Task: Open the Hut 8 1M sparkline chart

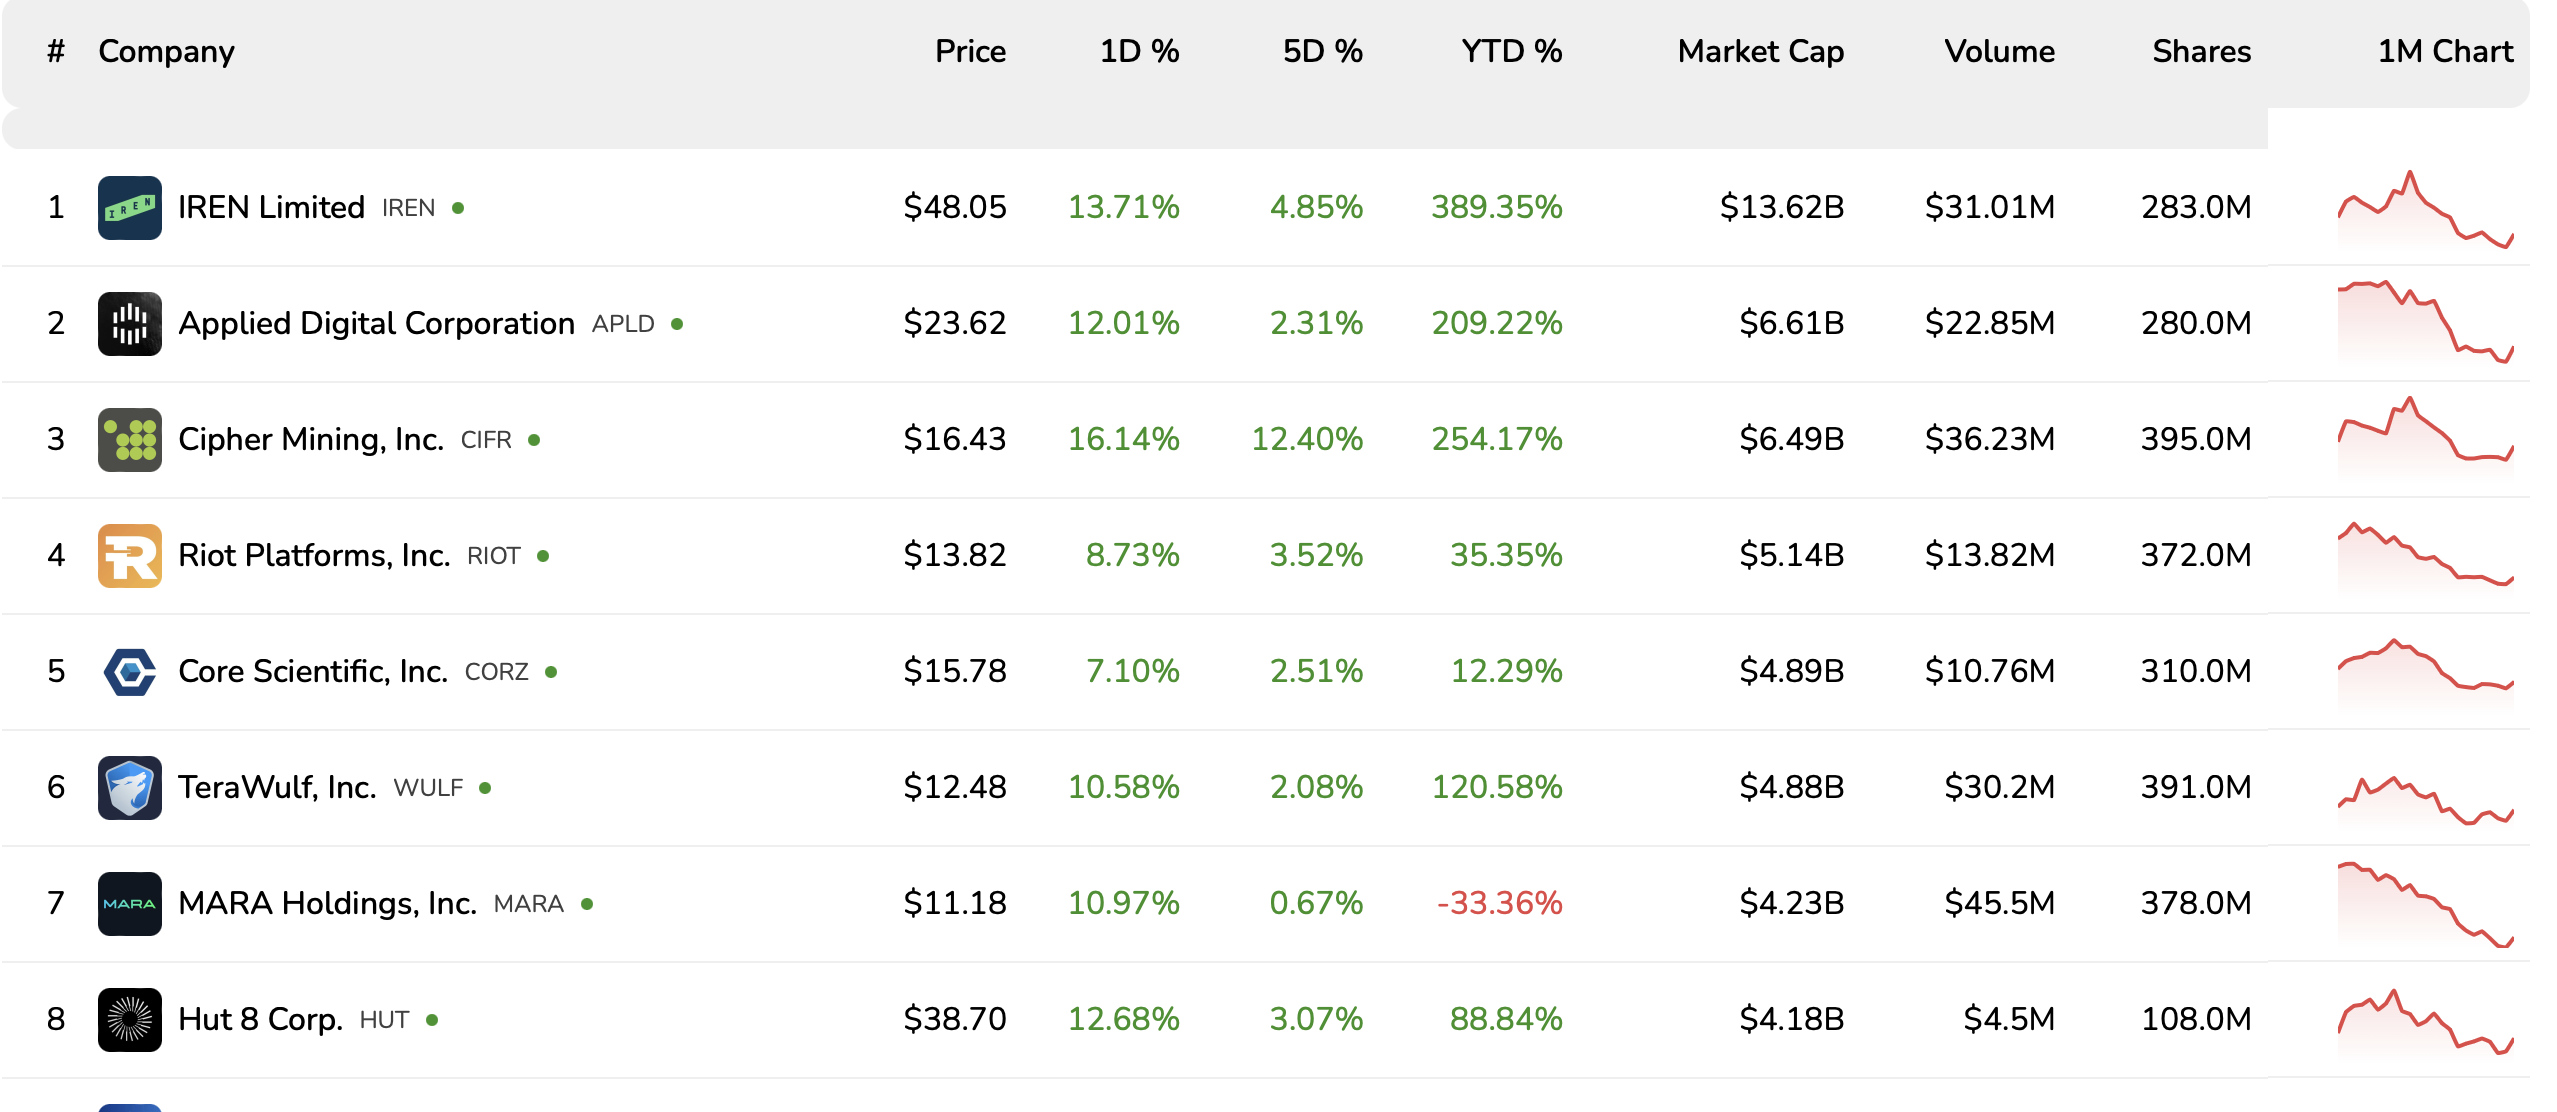Action: tap(2424, 1022)
